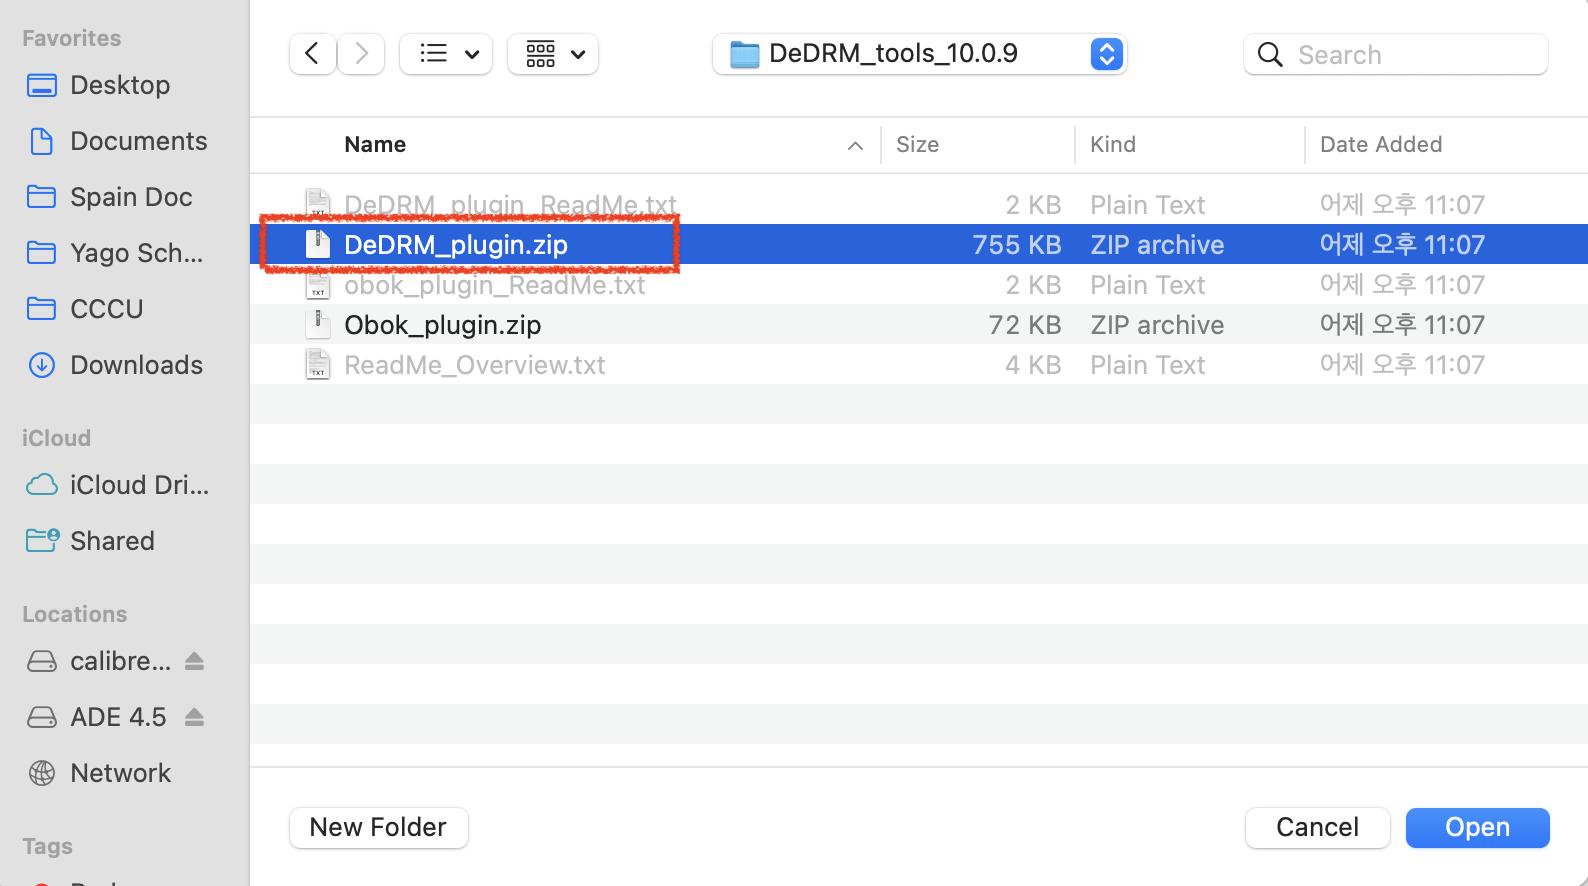Click the iCloud Drive cloud icon
Image resolution: width=1588 pixels, height=886 pixels.
(42, 485)
